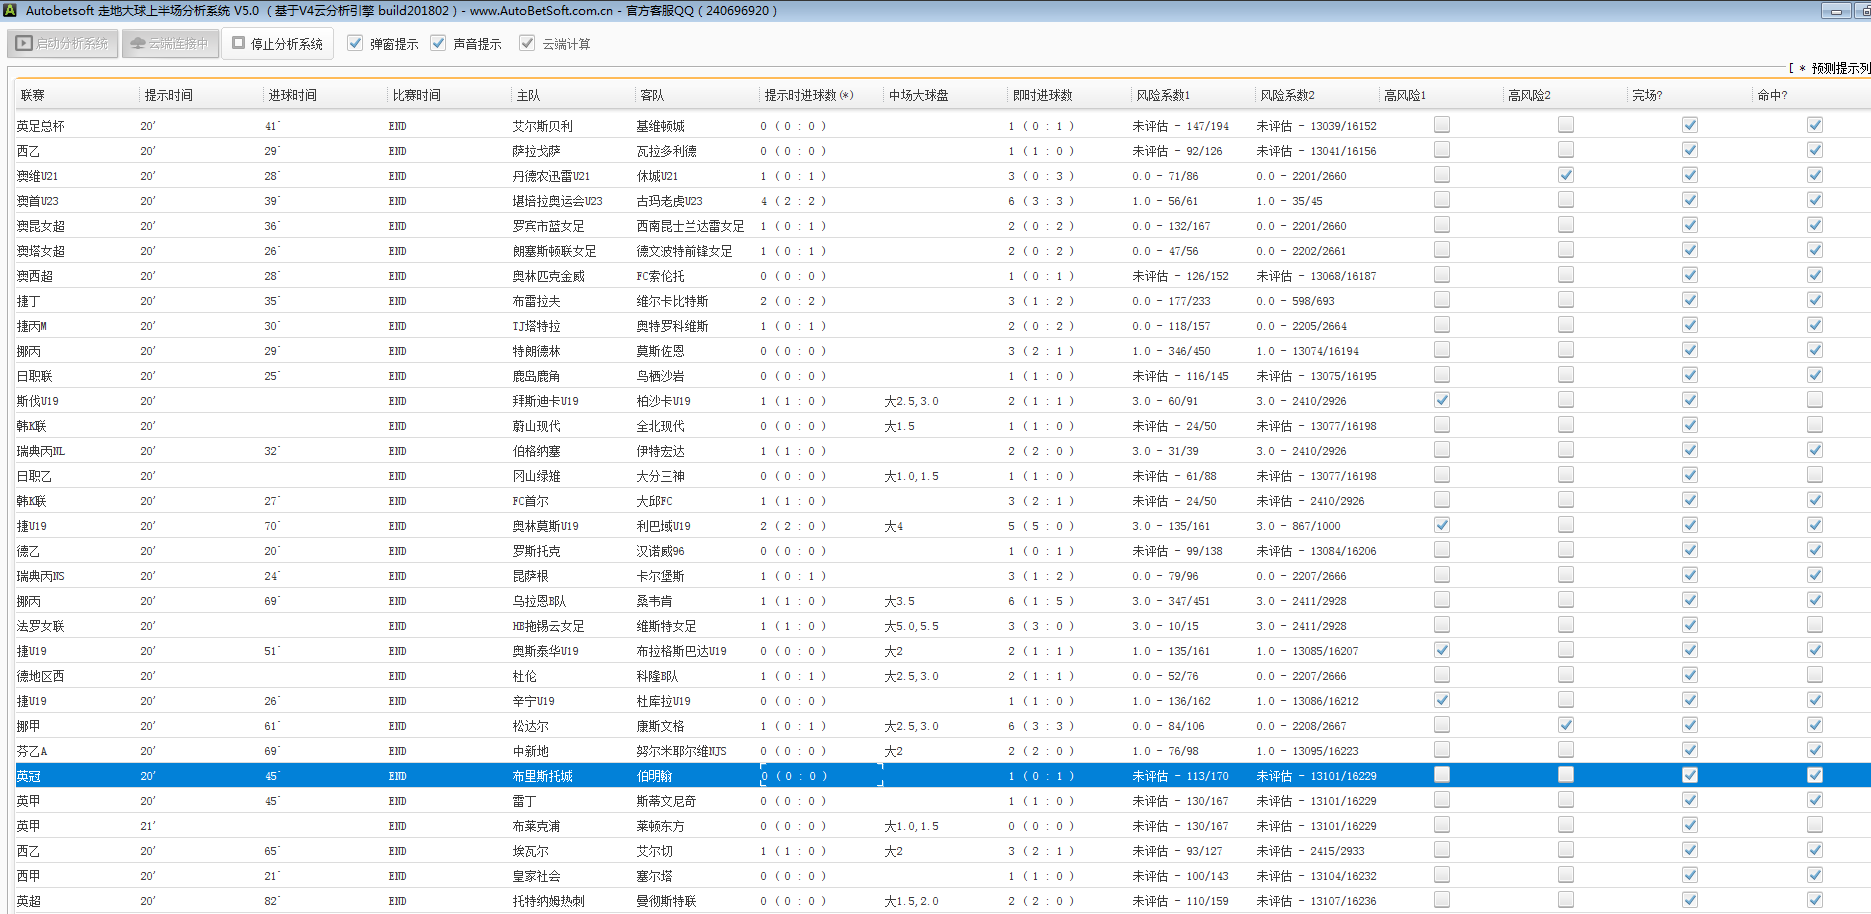Click the highlighted 布里斯托城 row

coord(542,776)
